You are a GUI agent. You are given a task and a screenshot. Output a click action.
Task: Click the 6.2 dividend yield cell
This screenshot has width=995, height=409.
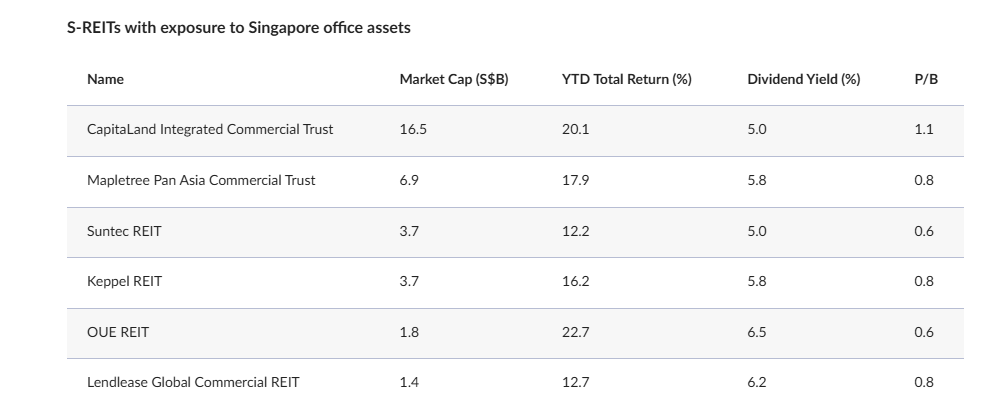point(757,382)
